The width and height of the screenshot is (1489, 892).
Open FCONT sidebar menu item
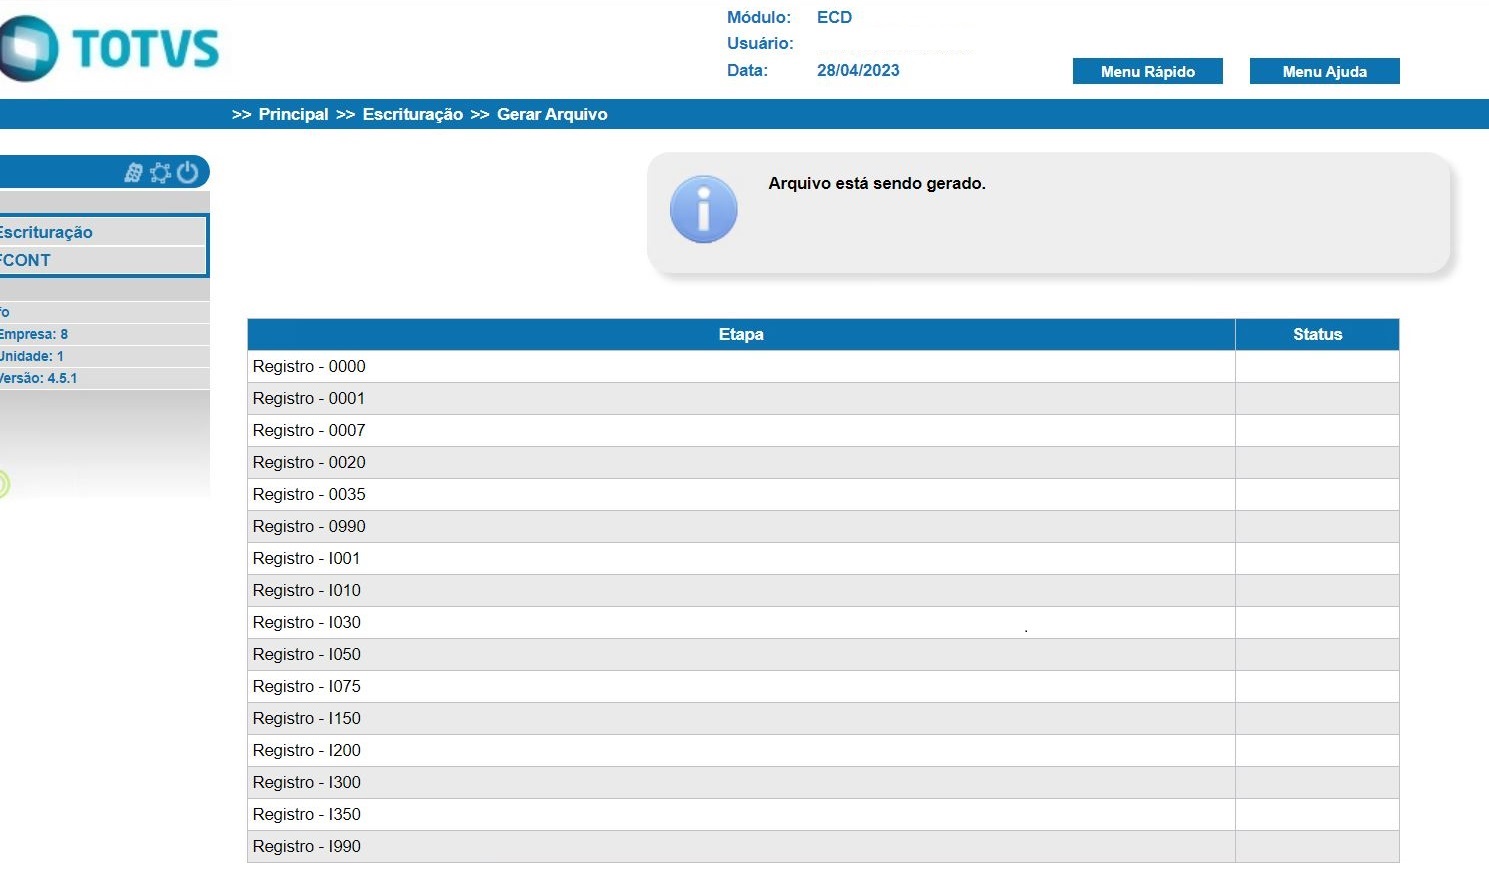coord(102,260)
